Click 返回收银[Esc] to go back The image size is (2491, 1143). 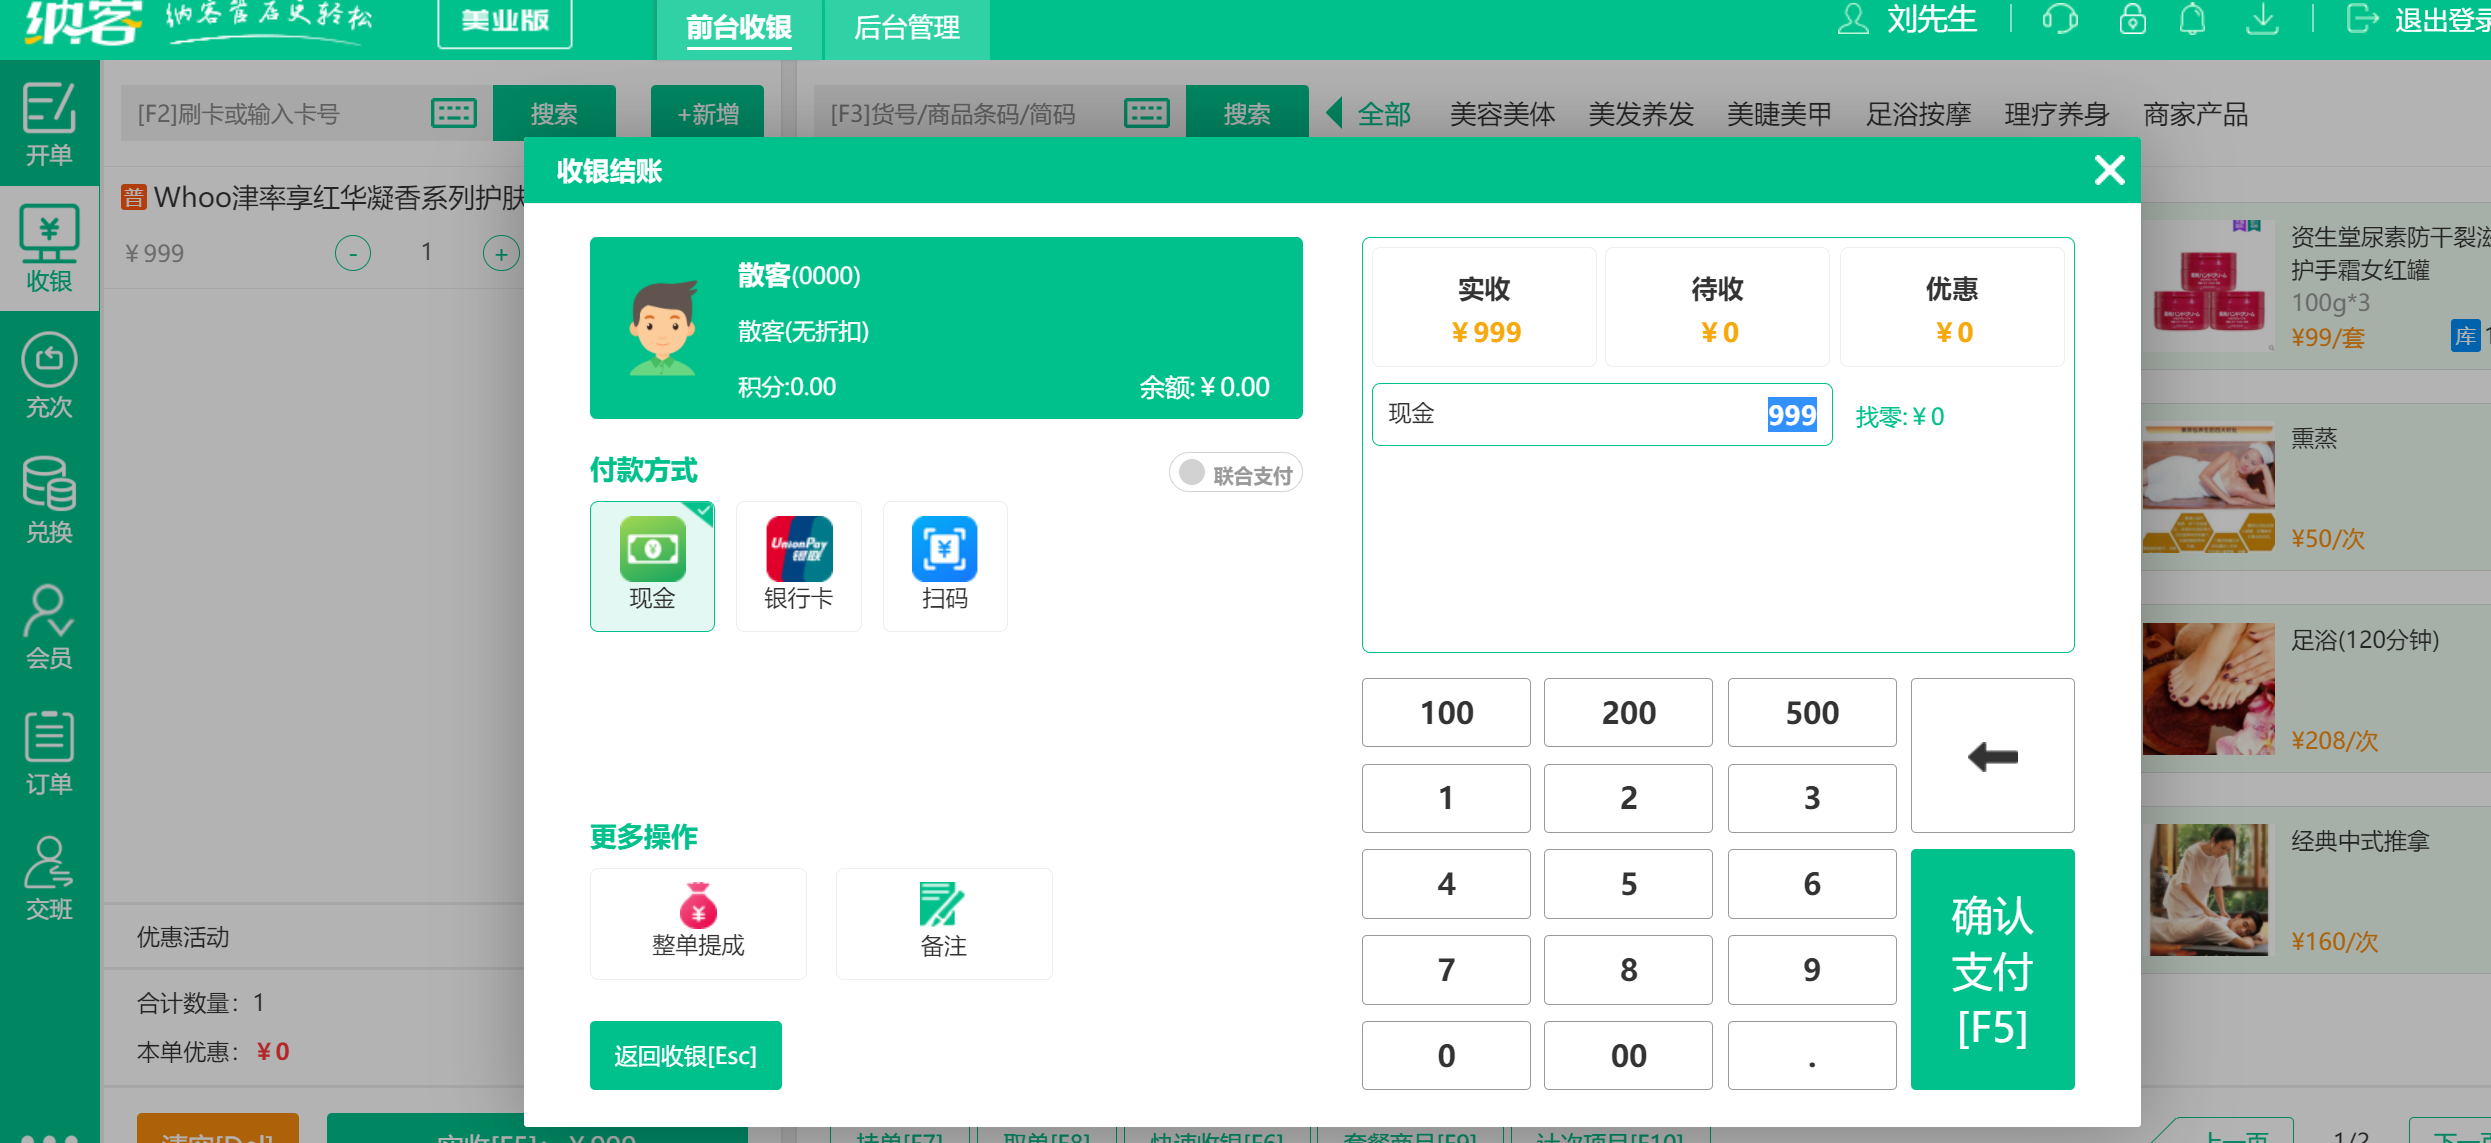tap(685, 1055)
